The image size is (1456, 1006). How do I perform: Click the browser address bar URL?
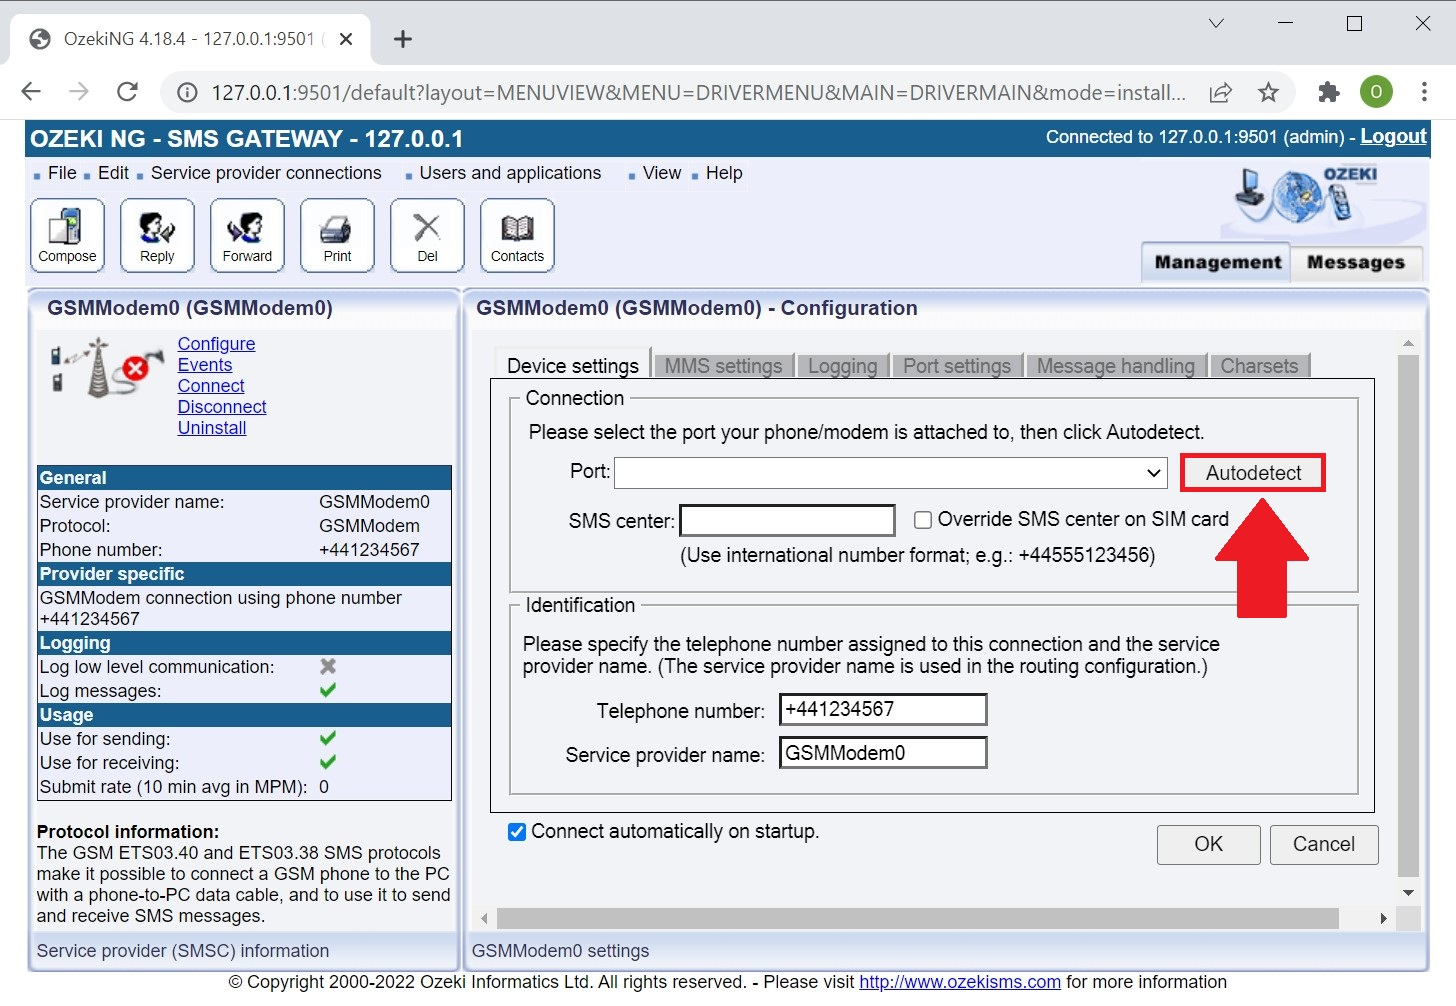click(x=698, y=93)
